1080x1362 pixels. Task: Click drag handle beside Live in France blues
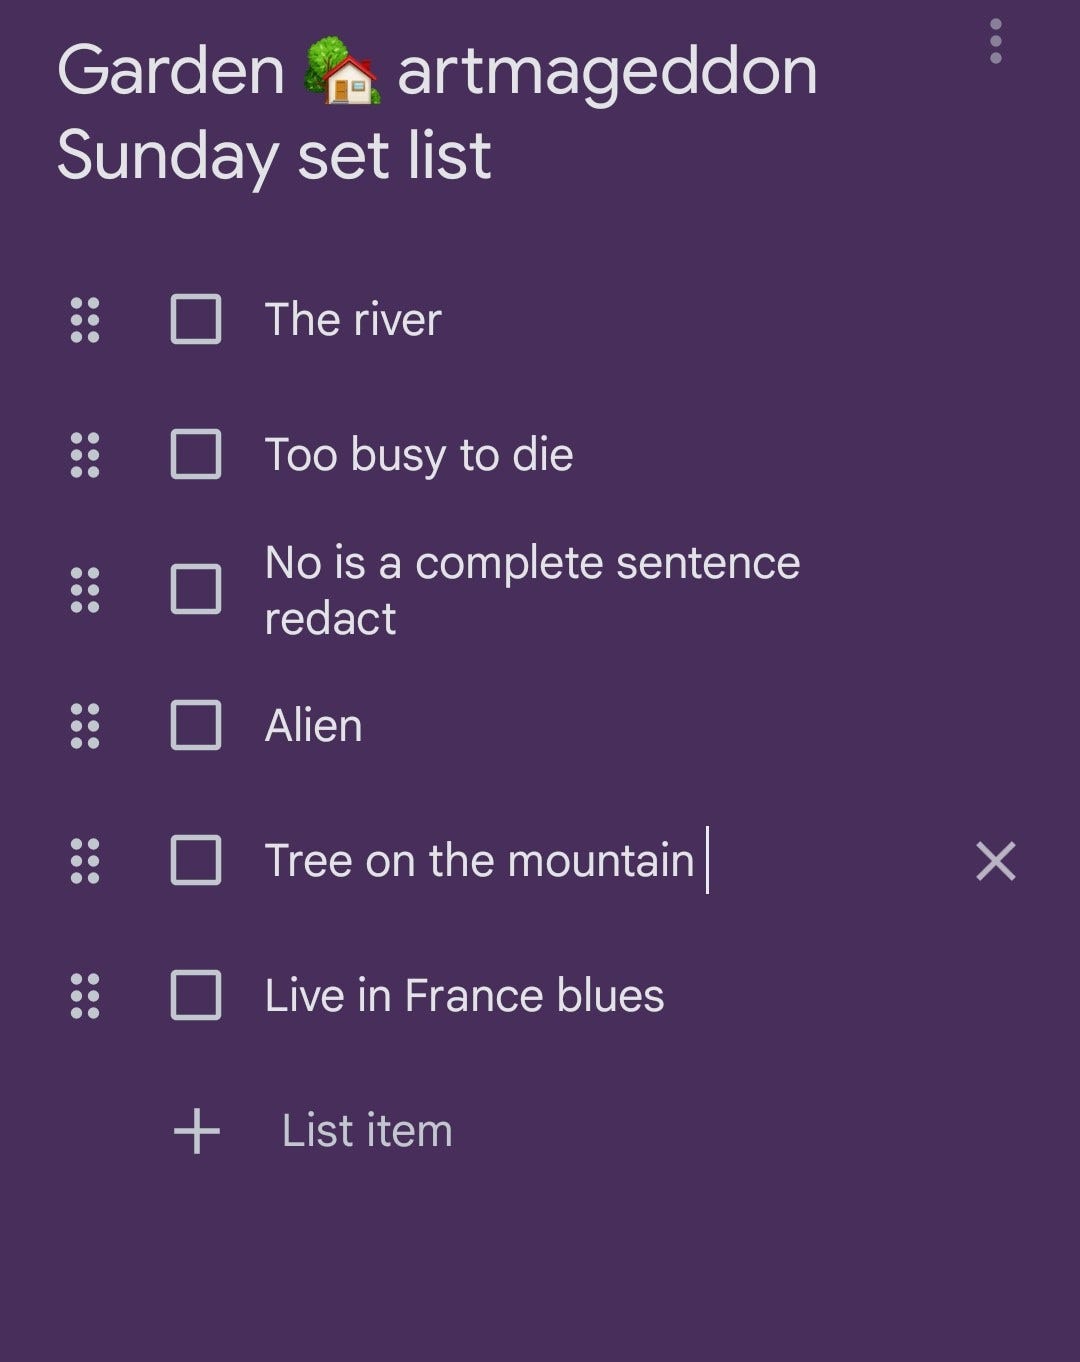click(85, 996)
